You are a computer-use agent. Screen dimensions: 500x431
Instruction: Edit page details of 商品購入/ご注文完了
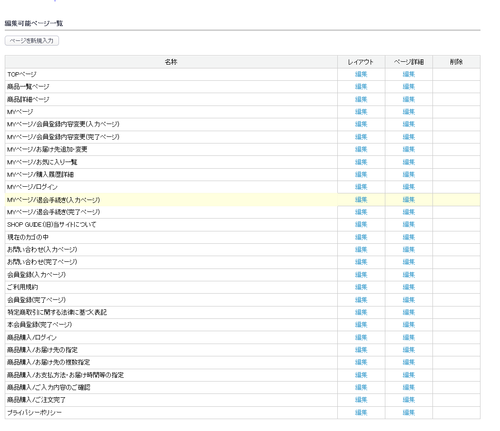[x=409, y=400]
